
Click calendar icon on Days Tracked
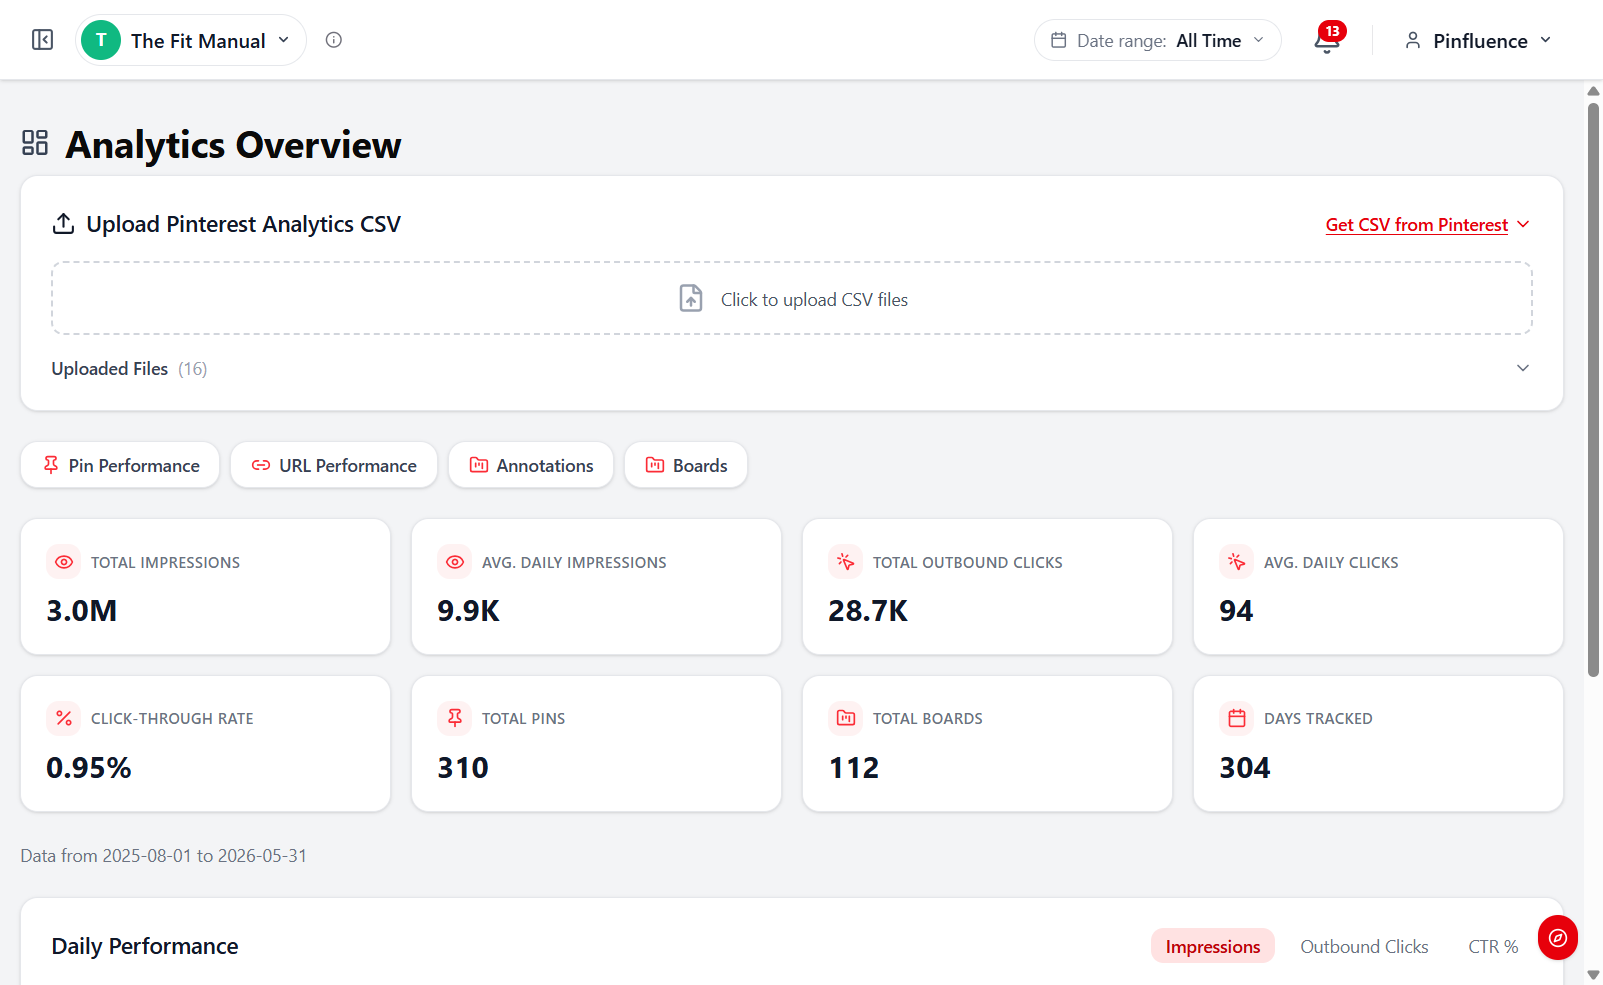pyautogui.click(x=1237, y=718)
